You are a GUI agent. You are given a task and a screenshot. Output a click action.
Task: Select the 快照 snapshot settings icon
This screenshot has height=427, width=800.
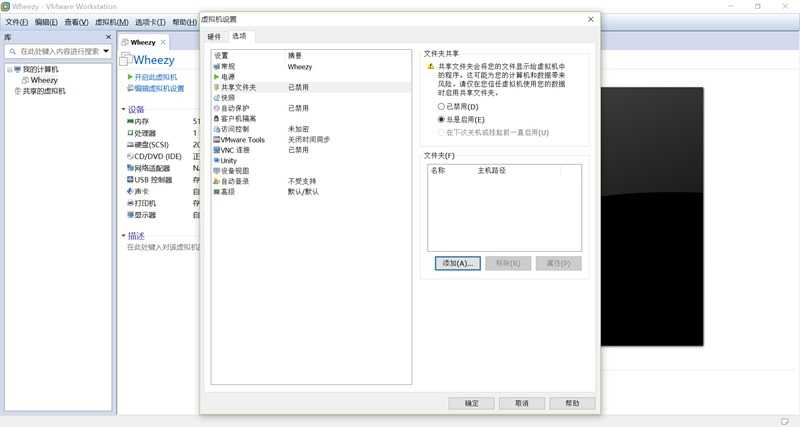(x=216, y=98)
